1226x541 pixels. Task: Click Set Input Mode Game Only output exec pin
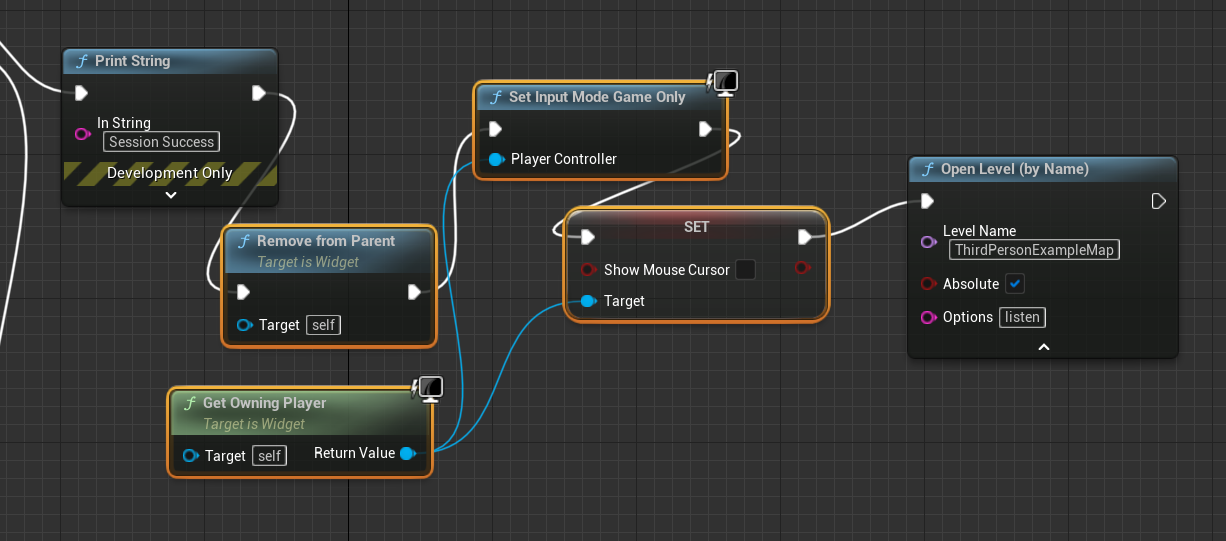point(706,129)
